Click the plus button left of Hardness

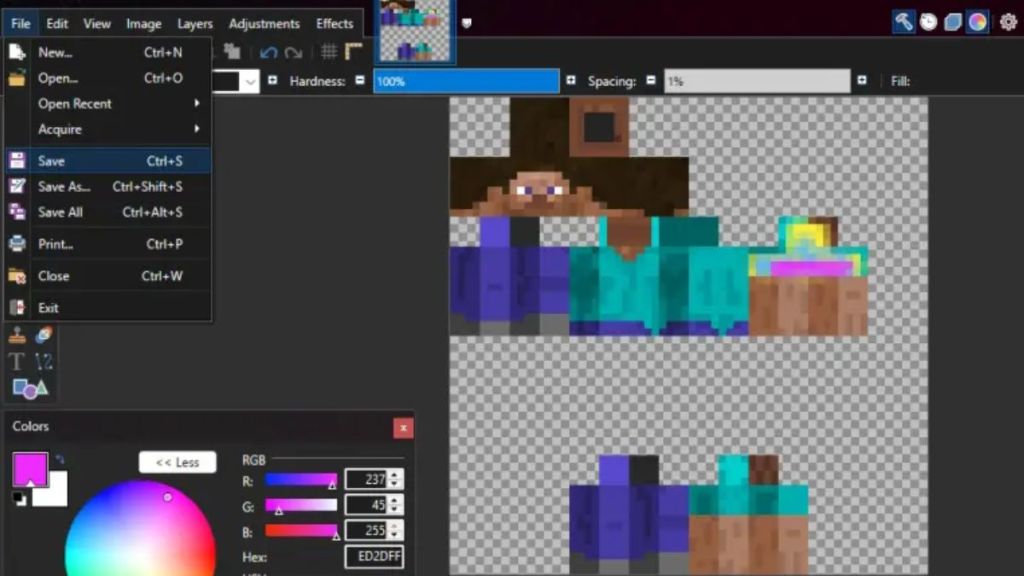tap(272, 80)
